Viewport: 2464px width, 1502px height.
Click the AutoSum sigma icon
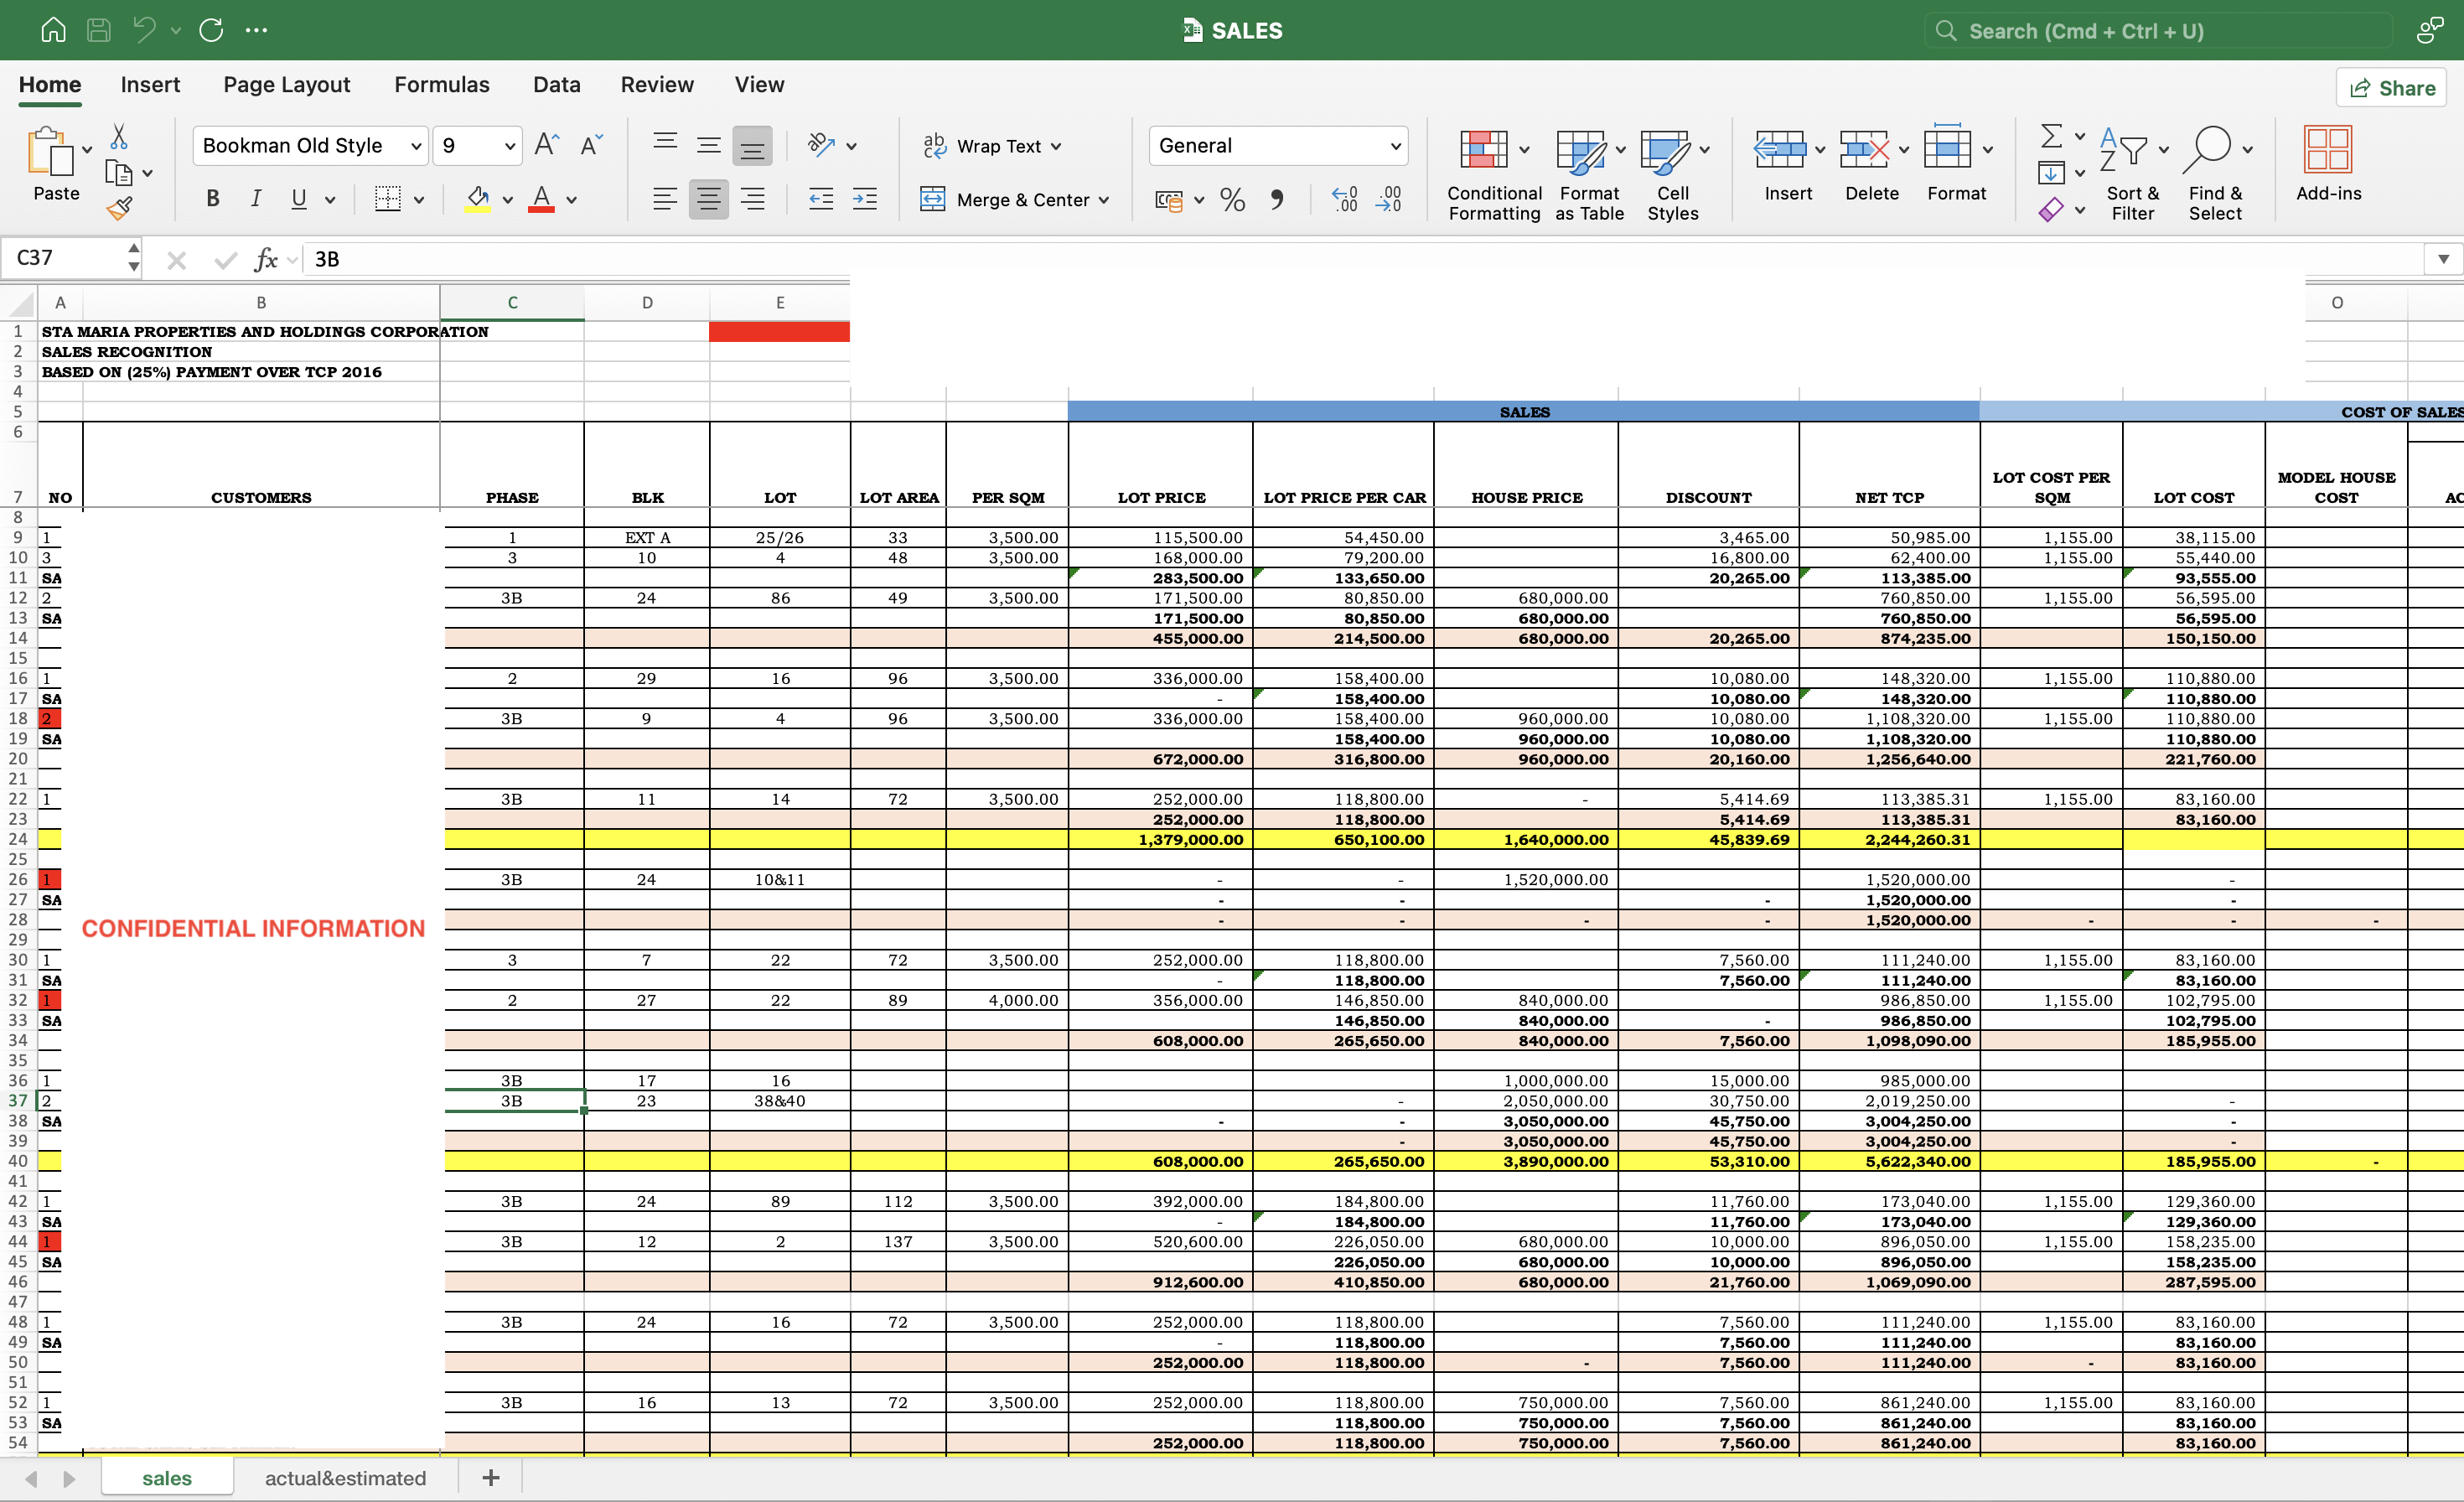(x=2050, y=136)
